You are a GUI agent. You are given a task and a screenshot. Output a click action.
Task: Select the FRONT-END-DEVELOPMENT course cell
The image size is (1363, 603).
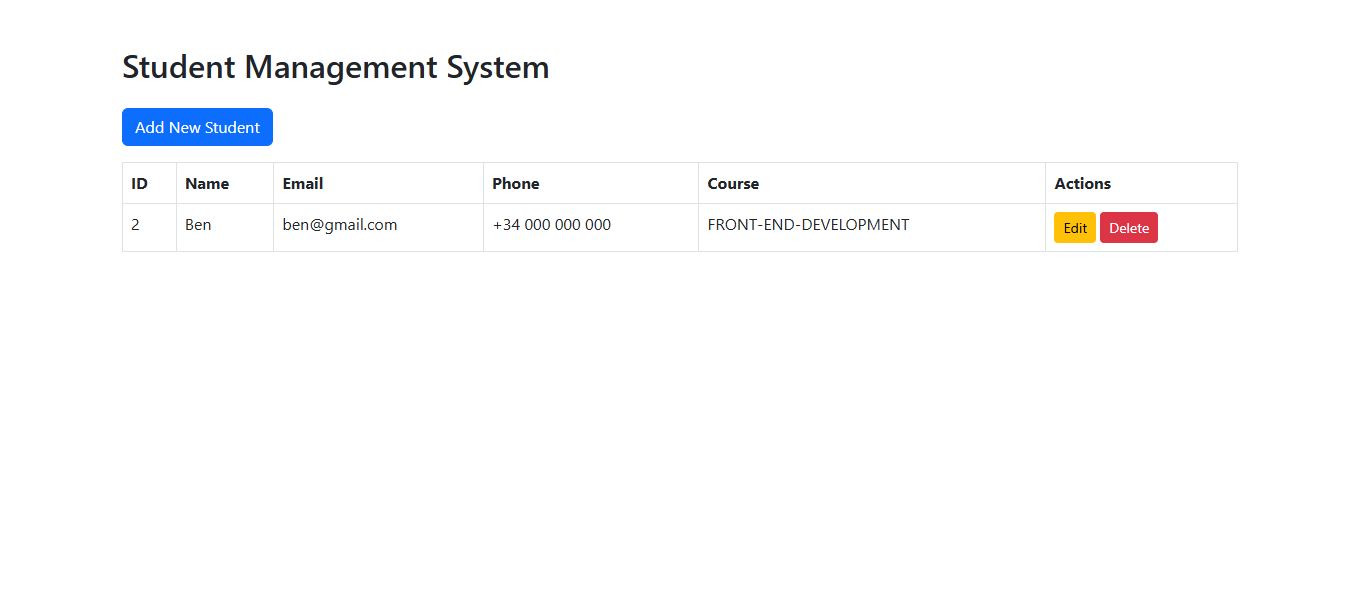point(808,225)
